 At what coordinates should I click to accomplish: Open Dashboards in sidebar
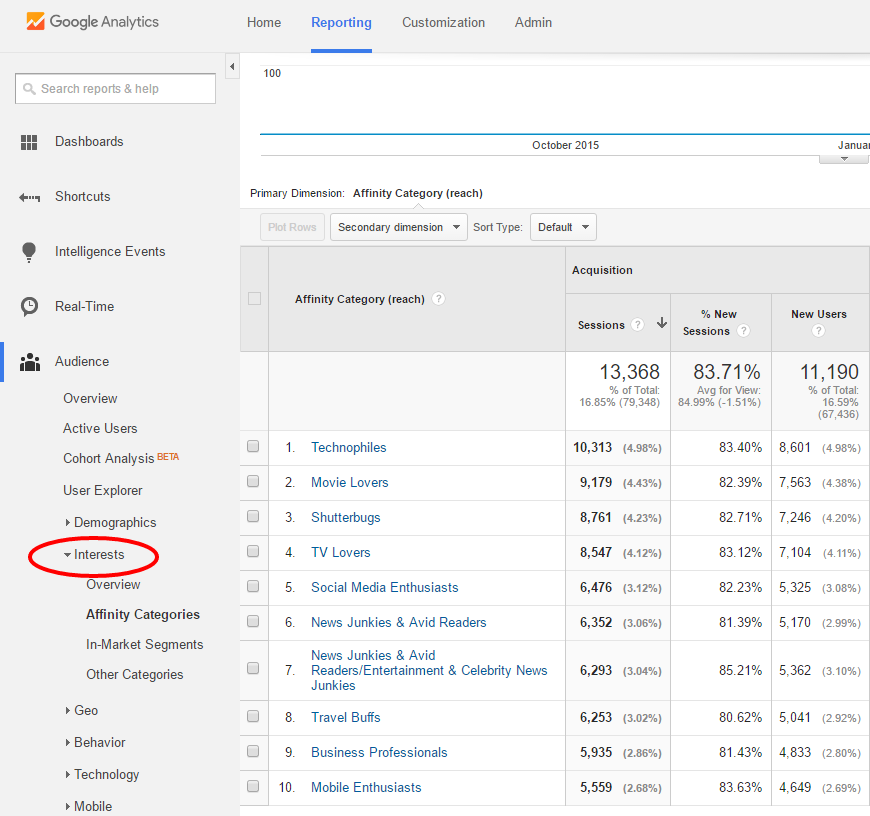point(89,142)
